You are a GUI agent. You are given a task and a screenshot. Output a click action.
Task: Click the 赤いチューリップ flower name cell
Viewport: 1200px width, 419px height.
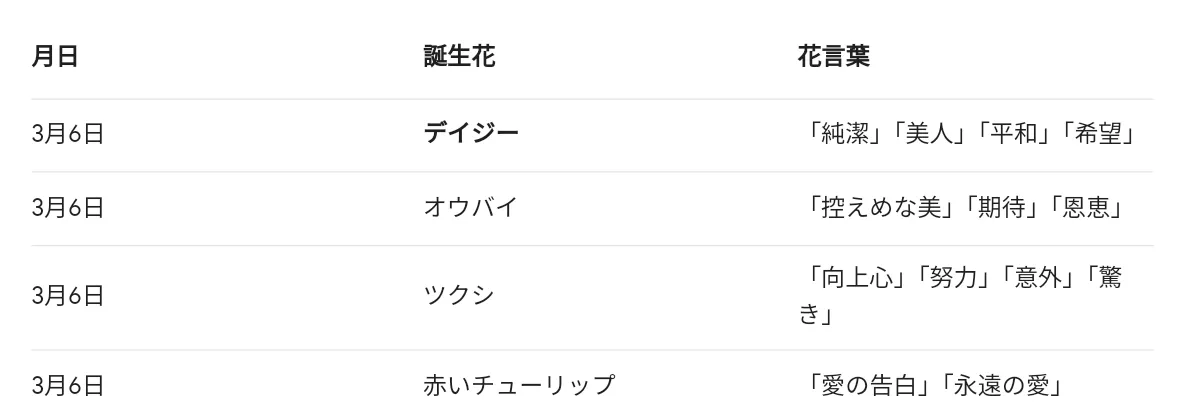(x=519, y=384)
